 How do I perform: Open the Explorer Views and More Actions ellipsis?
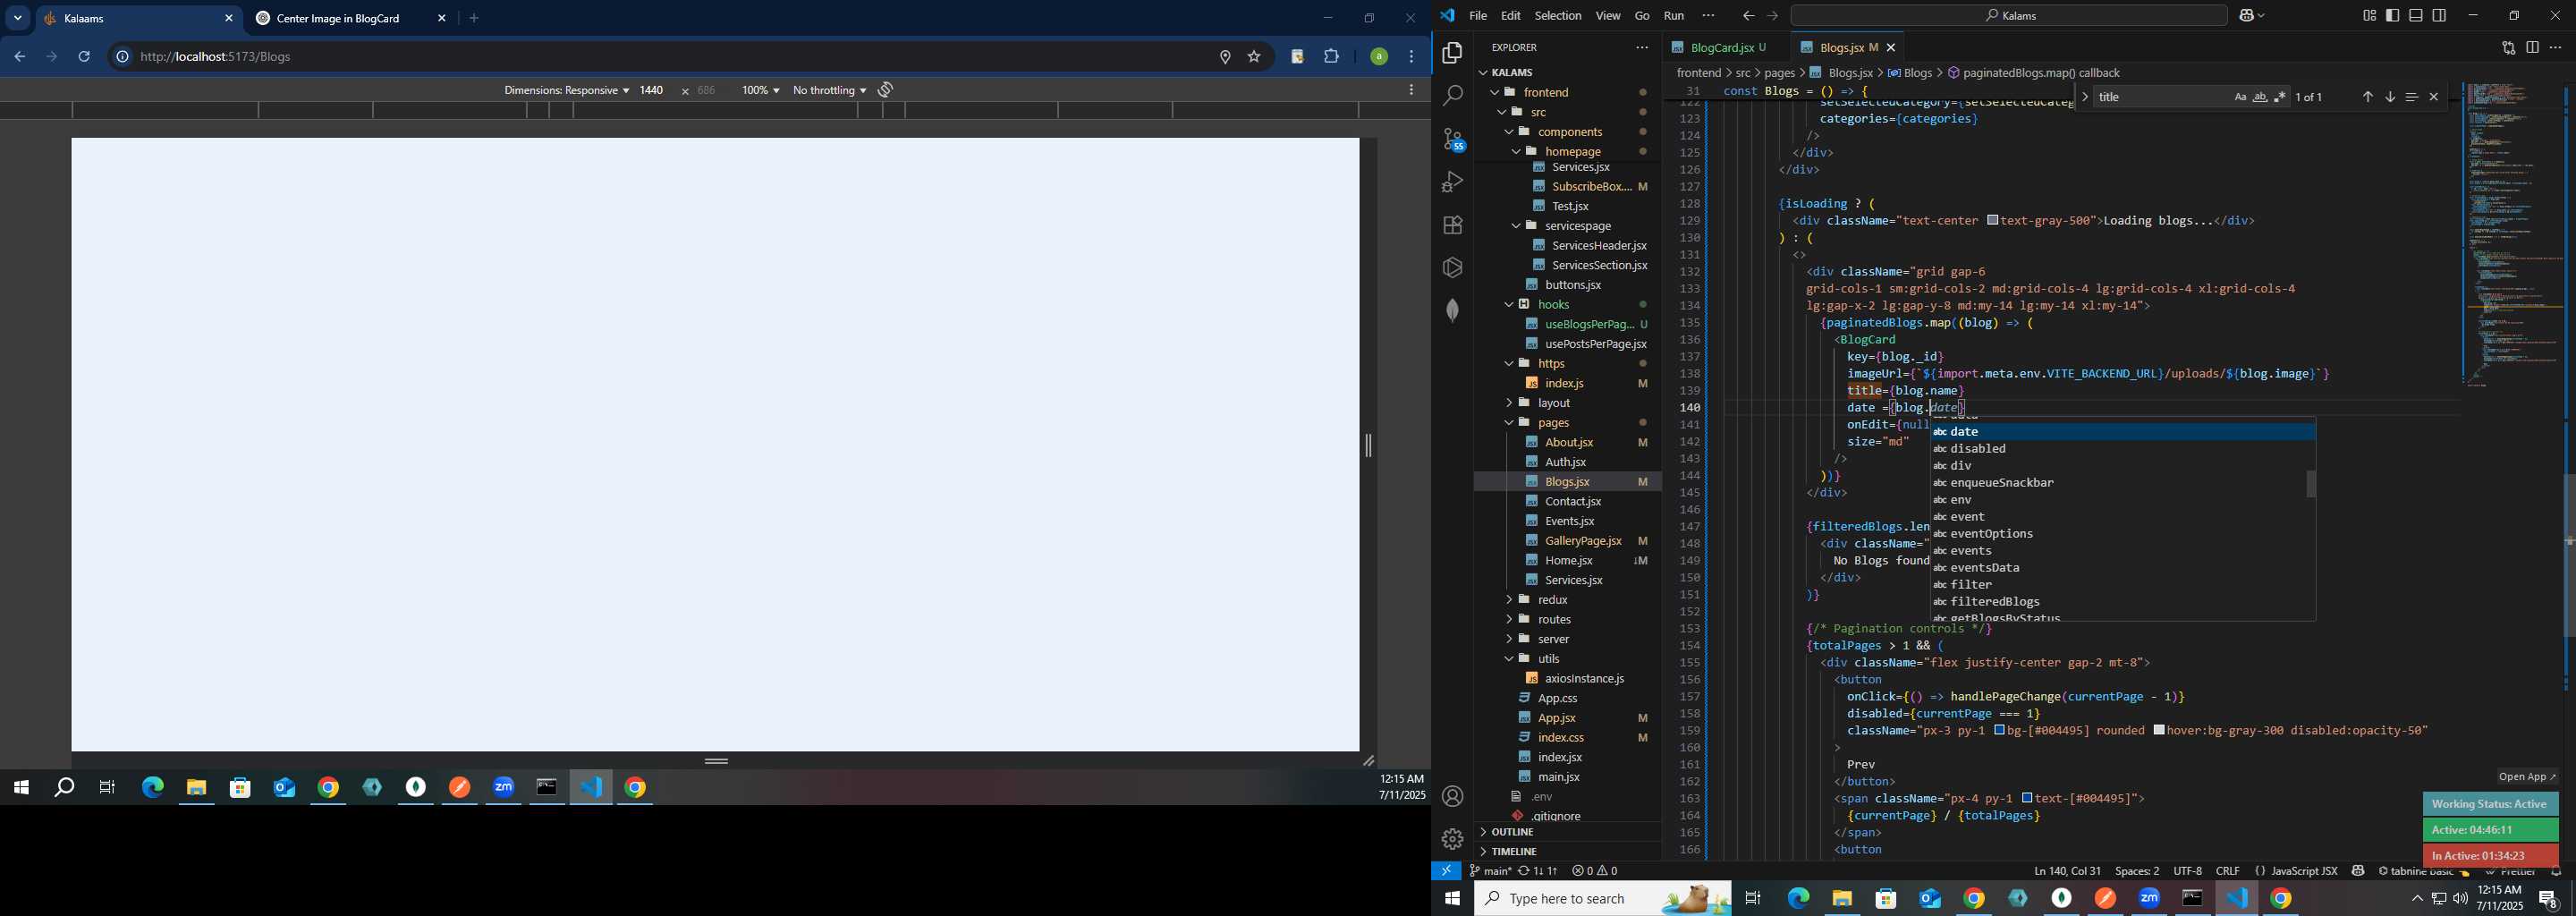(x=1642, y=48)
